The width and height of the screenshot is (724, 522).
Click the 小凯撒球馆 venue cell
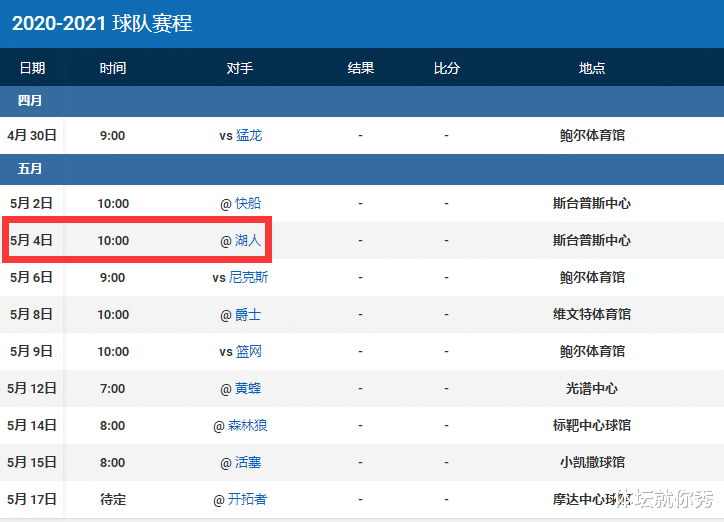pyautogui.click(x=592, y=462)
